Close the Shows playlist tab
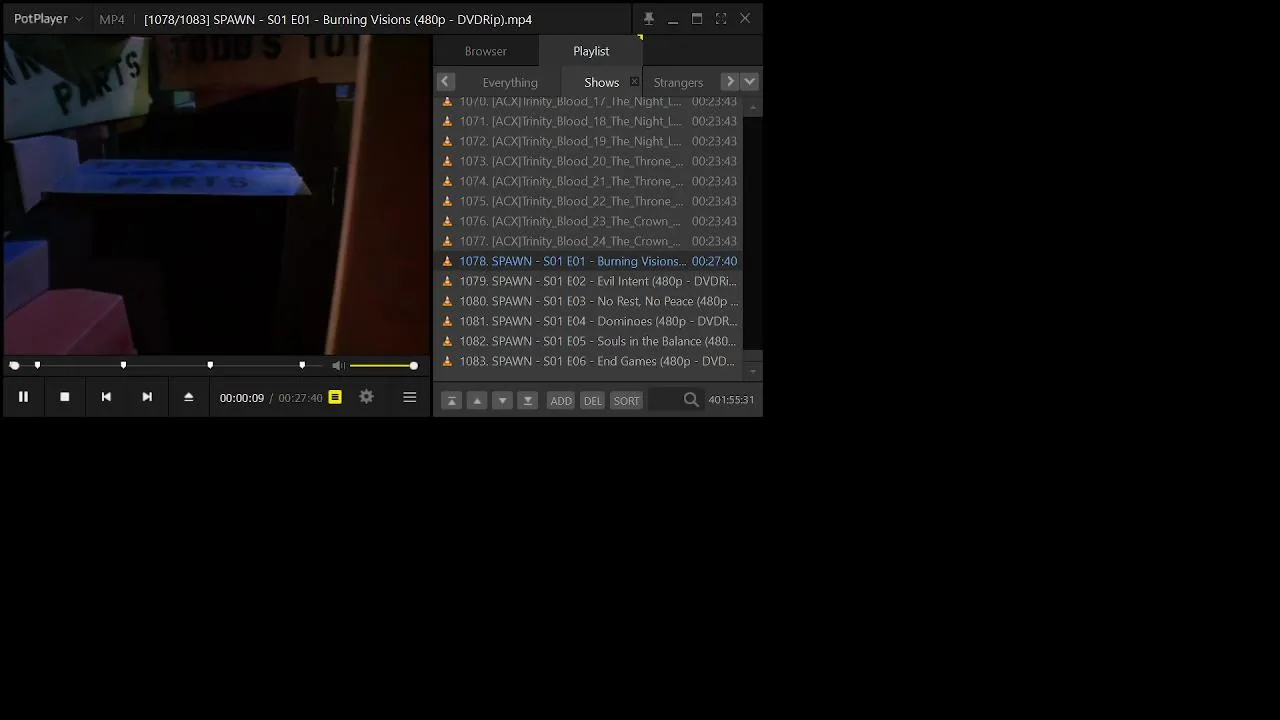The width and height of the screenshot is (1280, 720). 634,81
